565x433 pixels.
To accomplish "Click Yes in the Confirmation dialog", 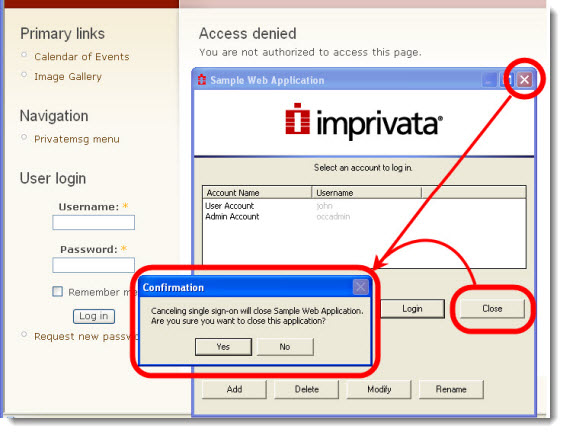I will [223, 347].
